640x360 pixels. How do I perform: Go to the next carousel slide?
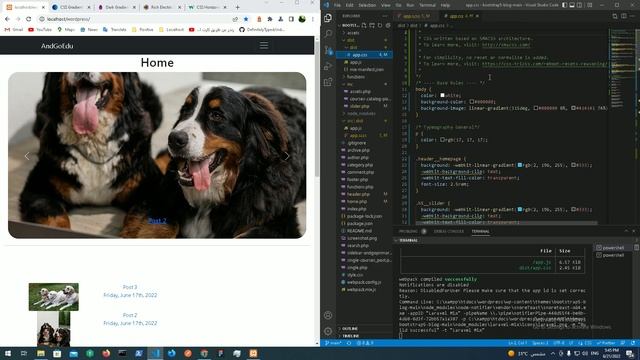pos(287,156)
